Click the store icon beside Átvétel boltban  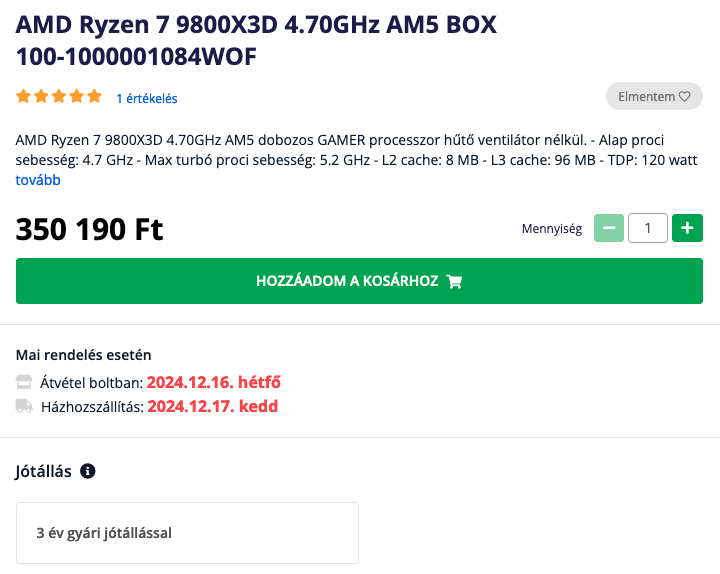click(24, 382)
